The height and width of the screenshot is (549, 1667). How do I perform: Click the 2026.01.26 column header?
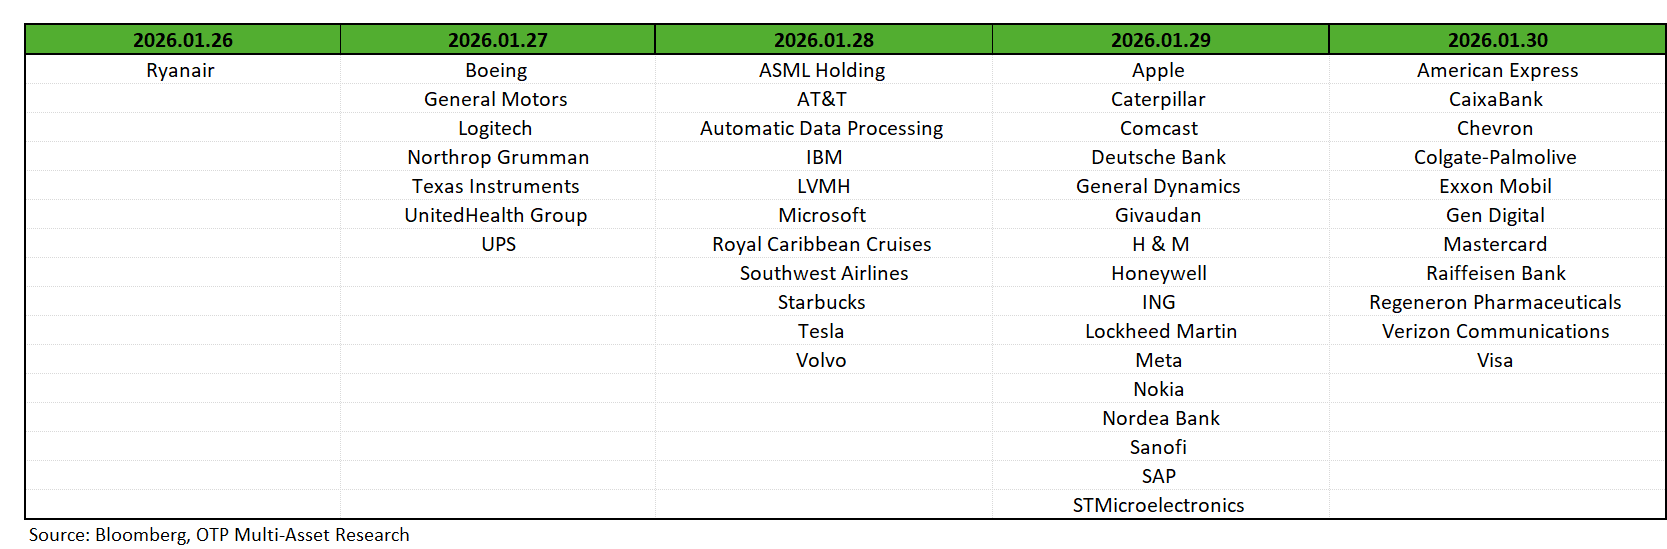point(183,40)
